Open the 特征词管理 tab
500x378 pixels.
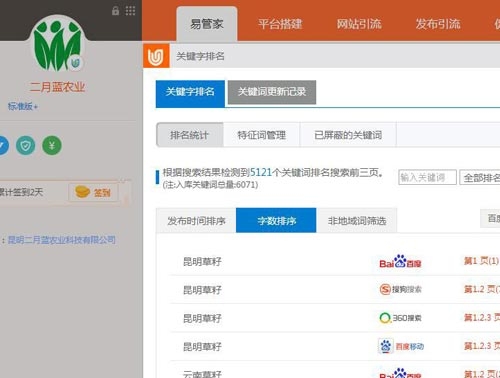[x=262, y=135]
